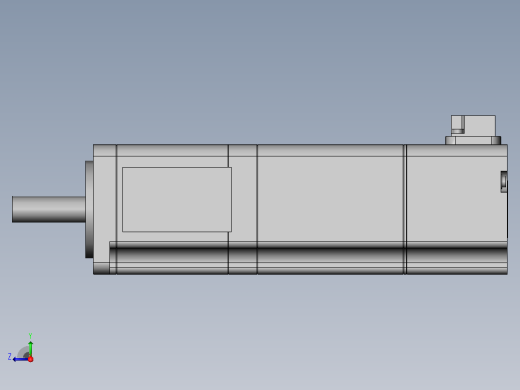520x390 pixels.
Task: Select the round pilot boss behind the shaft
Action: pyautogui.click(x=89, y=209)
